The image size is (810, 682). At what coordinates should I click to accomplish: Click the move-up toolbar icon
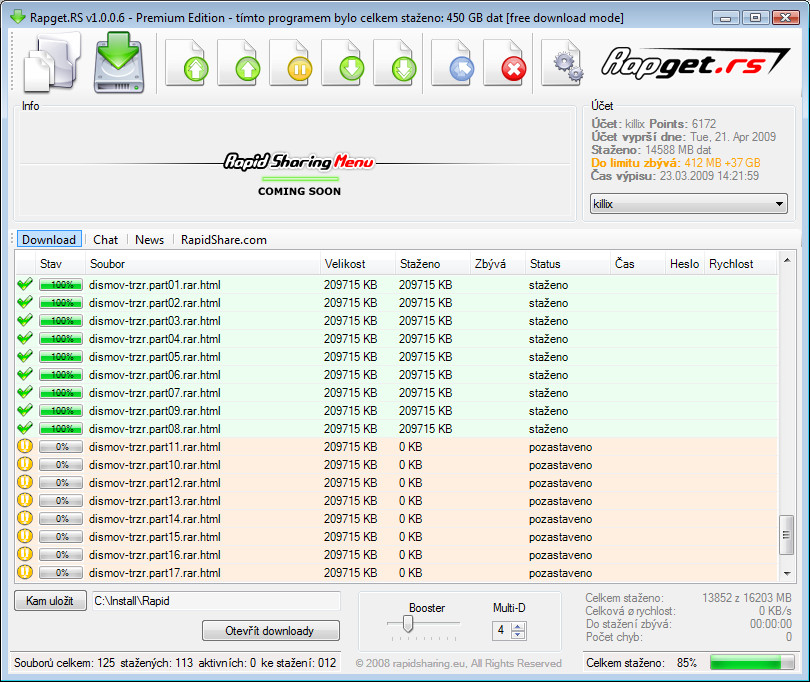(239, 63)
